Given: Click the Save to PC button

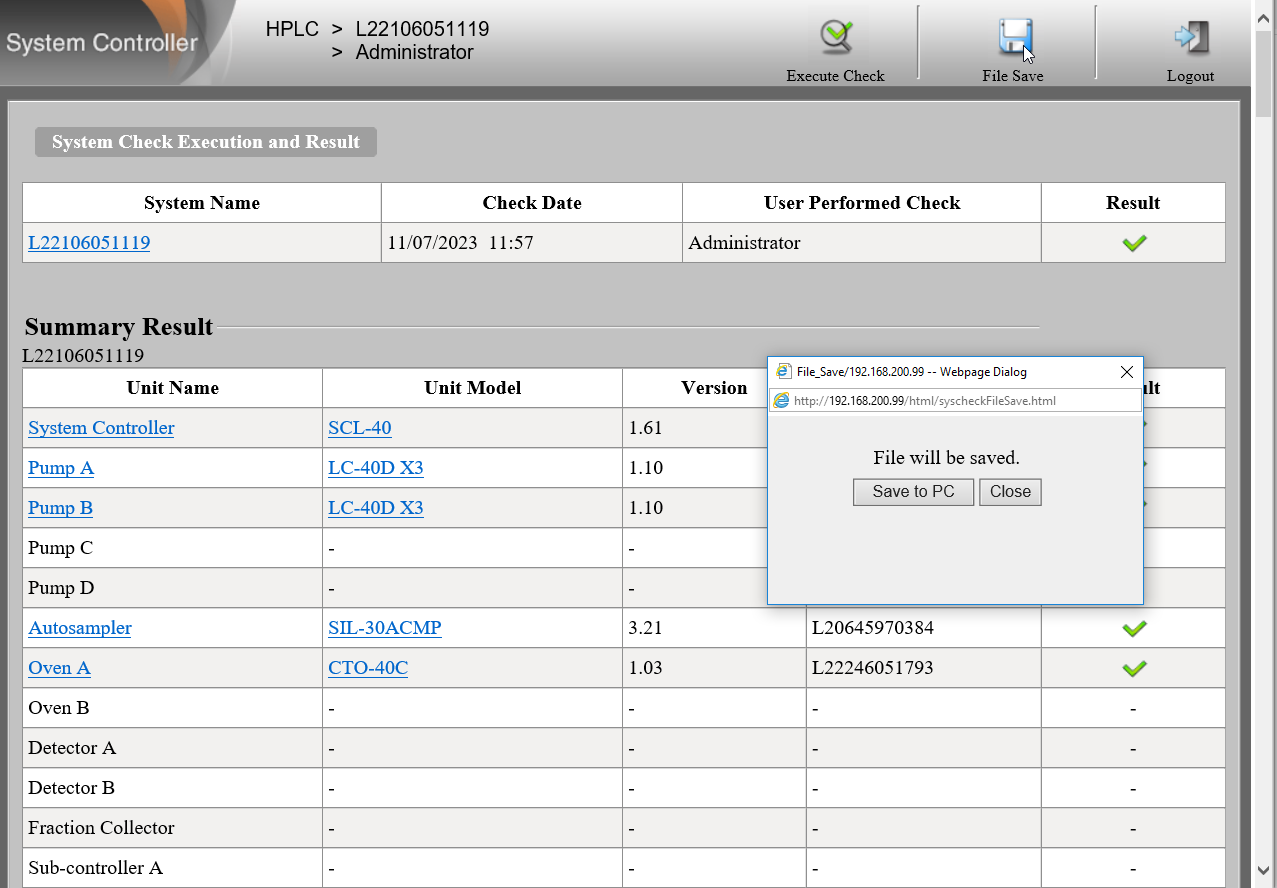Looking at the screenshot, I should point(913,492).
